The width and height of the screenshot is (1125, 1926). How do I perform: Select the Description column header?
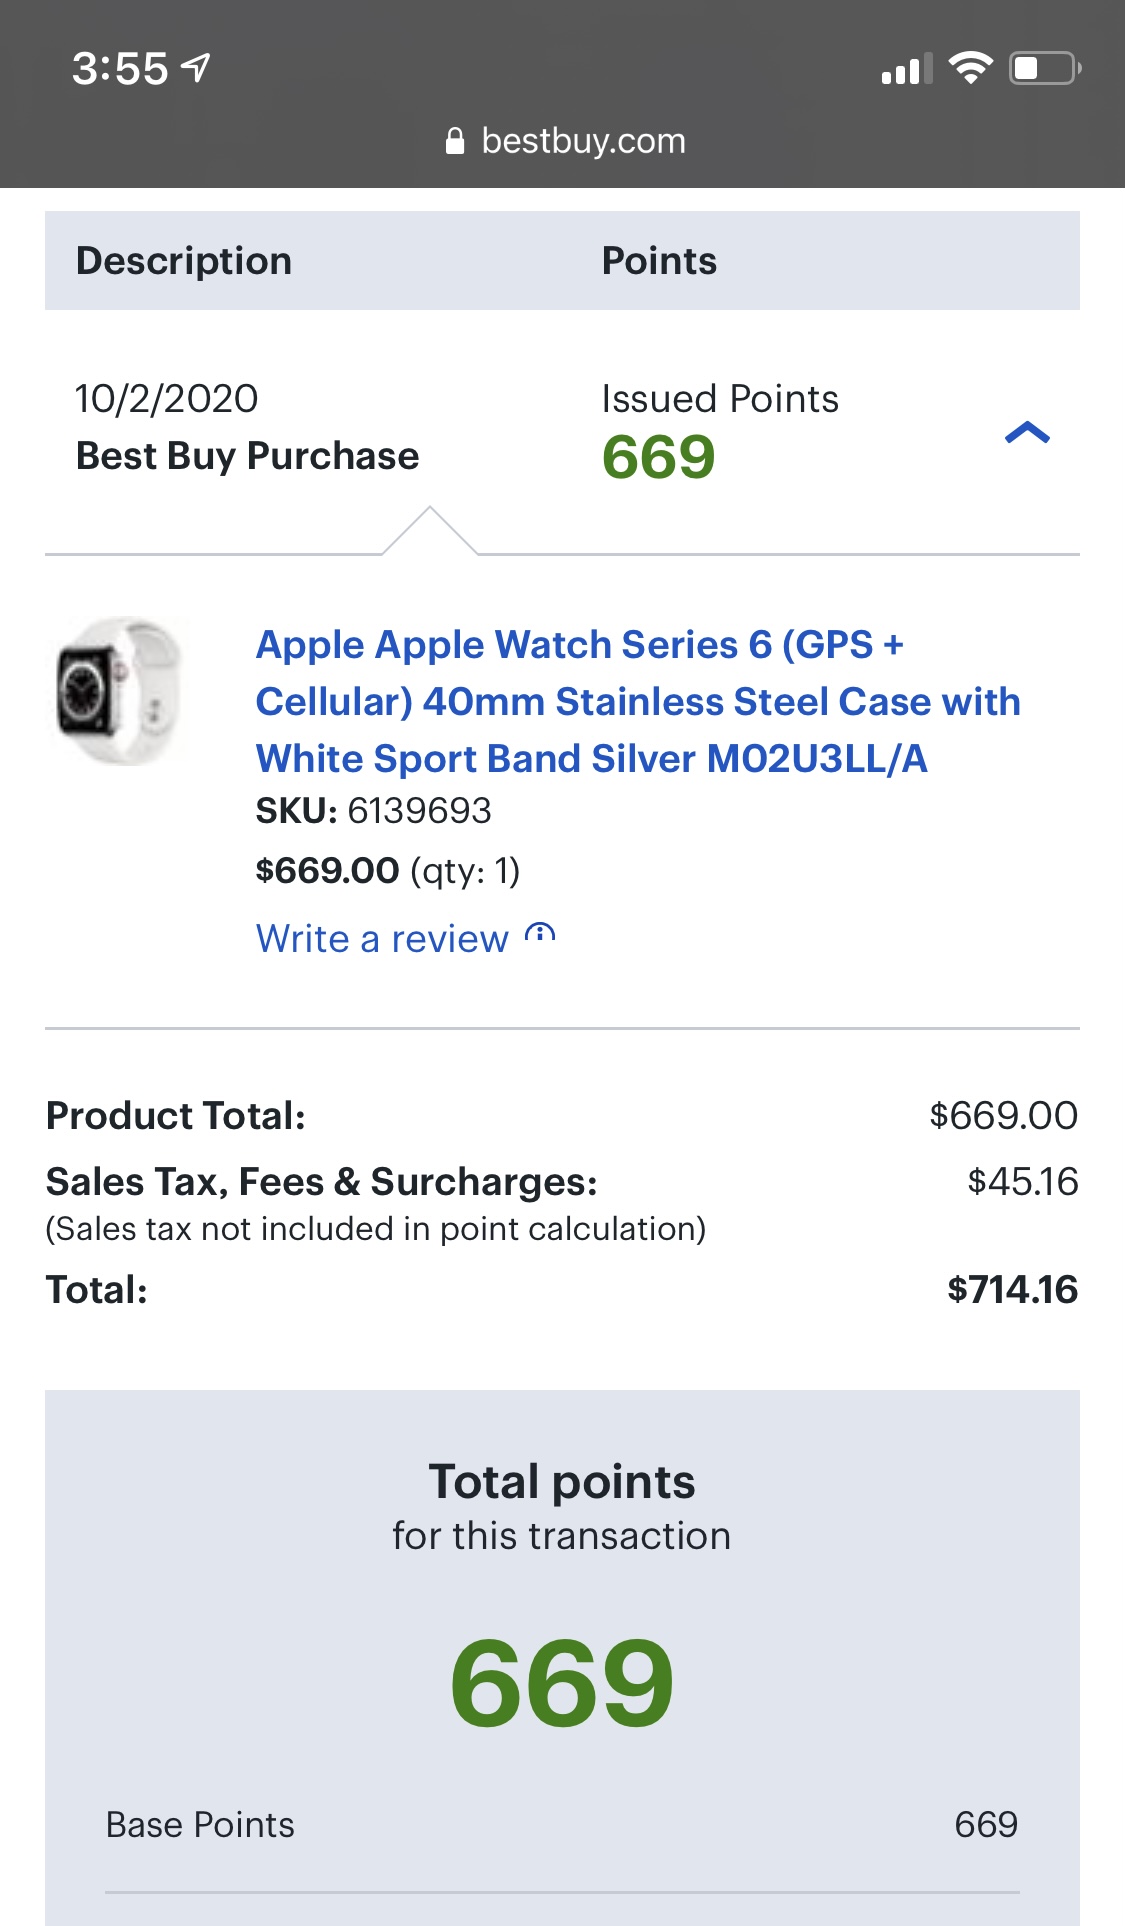[184, 261]
